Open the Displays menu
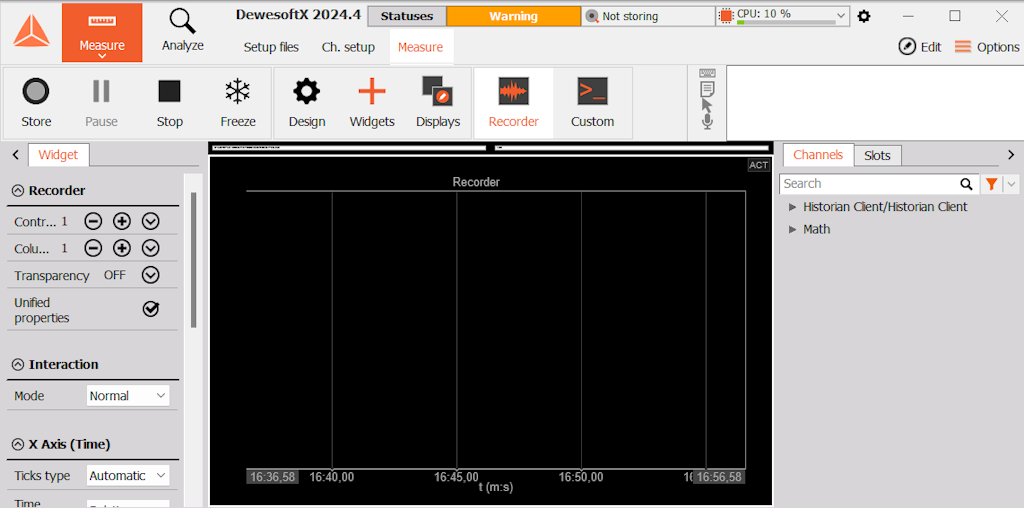This screenshot has width=1024, height=508. (438, 103)
